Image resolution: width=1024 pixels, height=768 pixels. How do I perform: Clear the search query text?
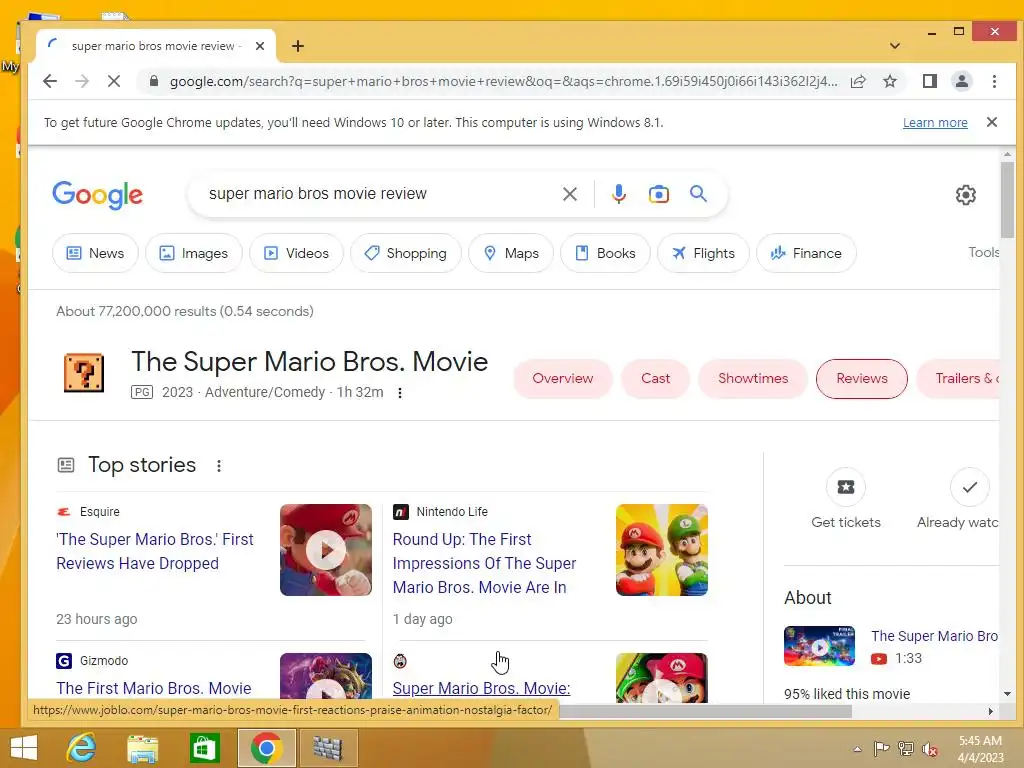pos(569,194)
